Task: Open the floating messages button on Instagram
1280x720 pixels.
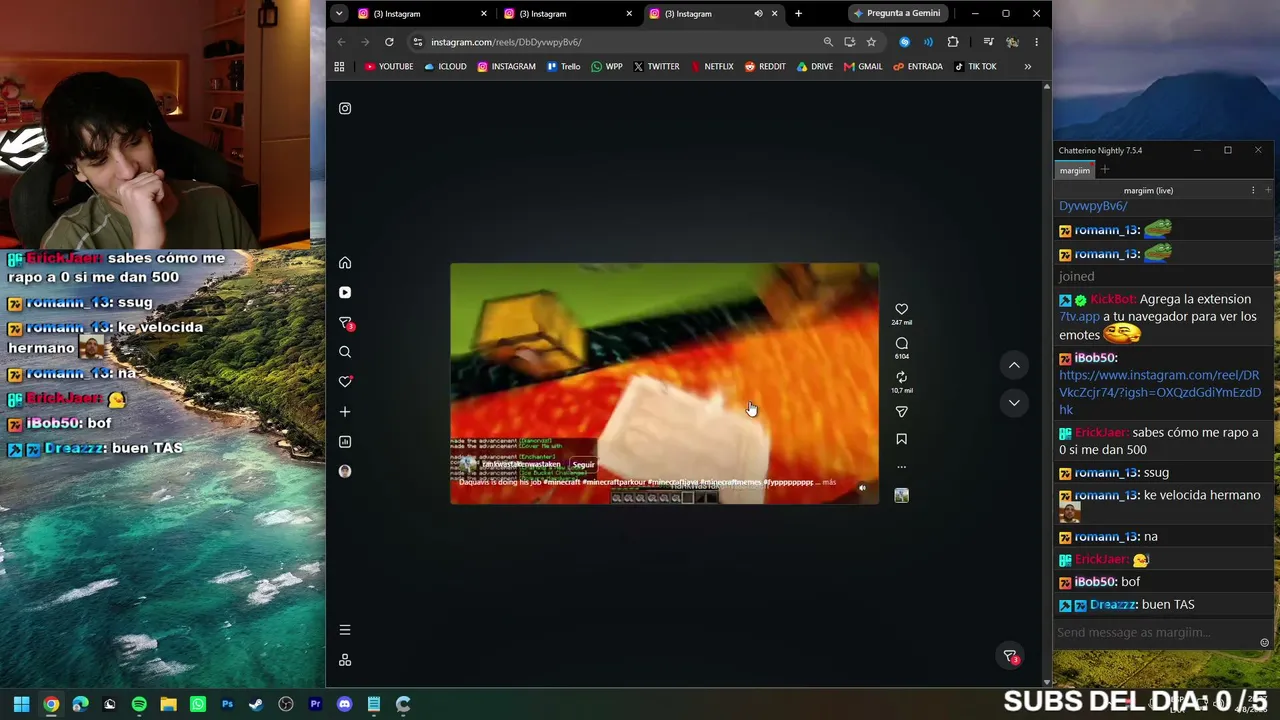Action: point(1011,656)
